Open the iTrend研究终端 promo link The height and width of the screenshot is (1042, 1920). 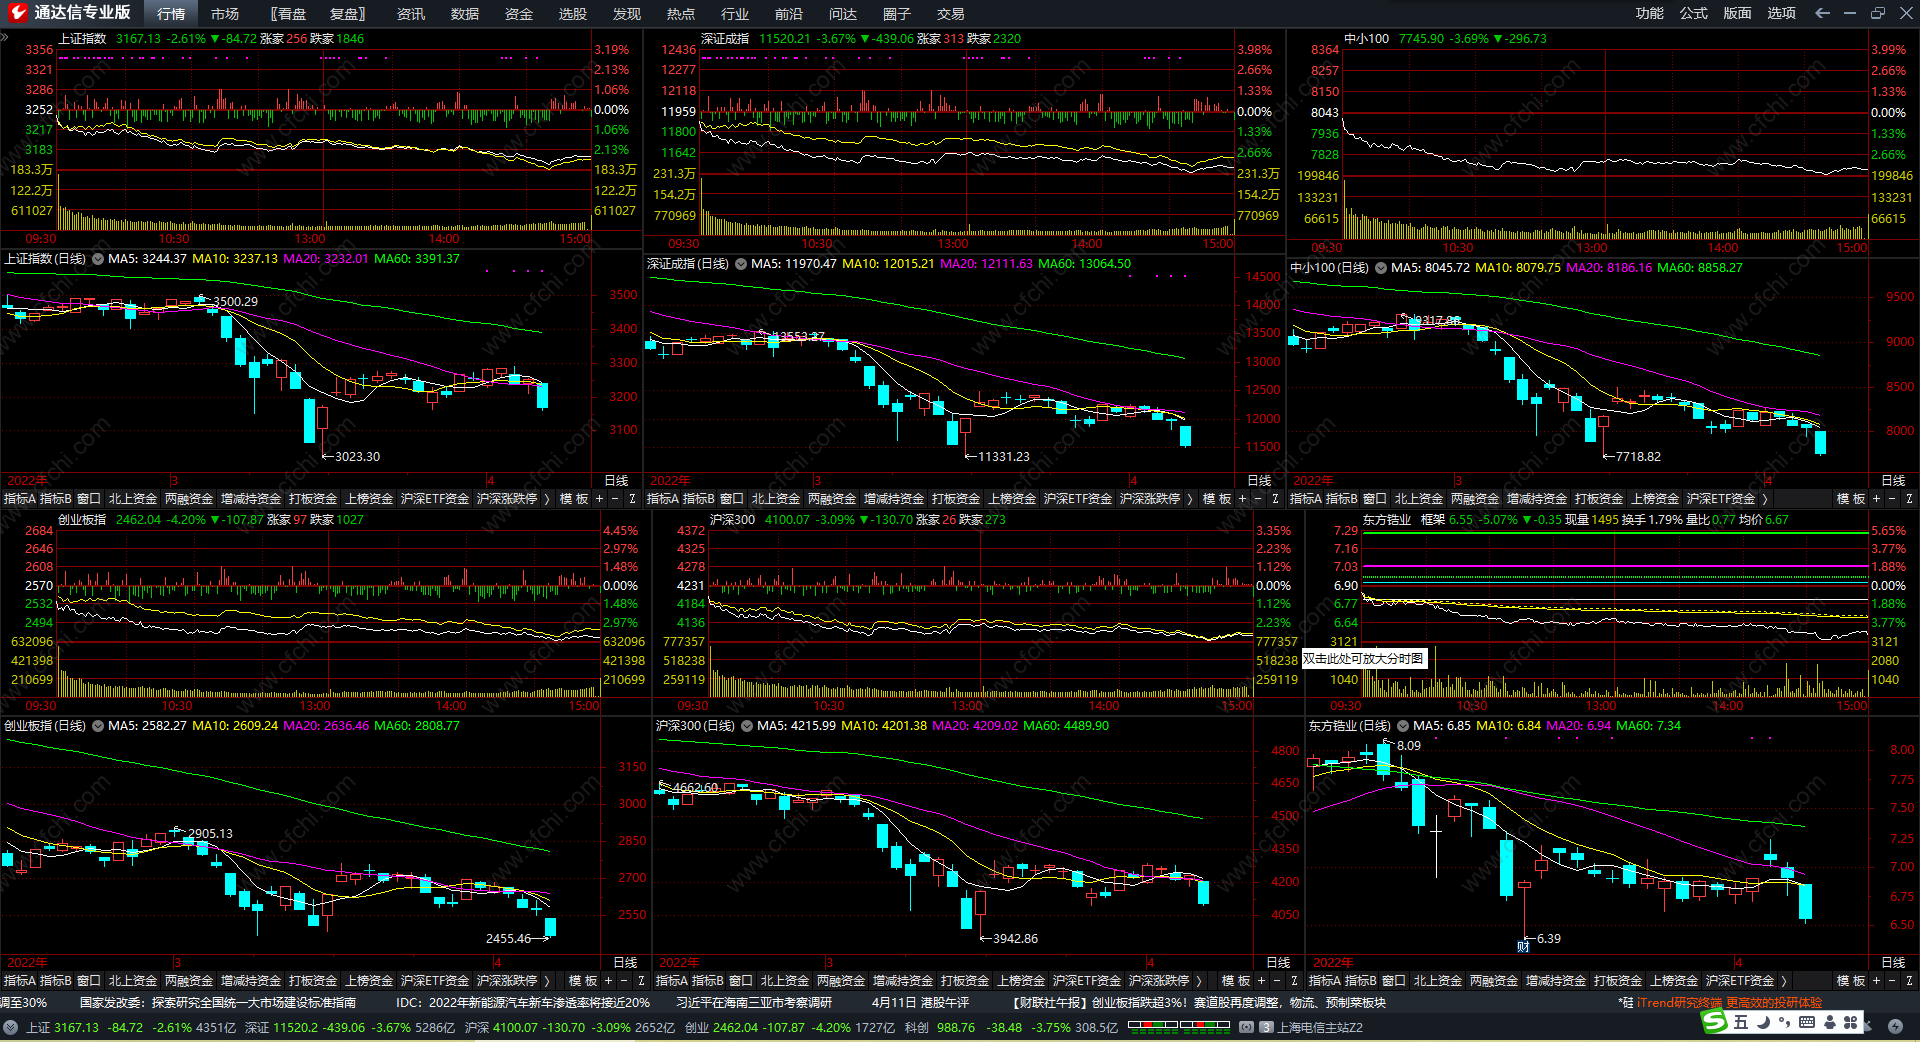[x=1729, y=1002]
